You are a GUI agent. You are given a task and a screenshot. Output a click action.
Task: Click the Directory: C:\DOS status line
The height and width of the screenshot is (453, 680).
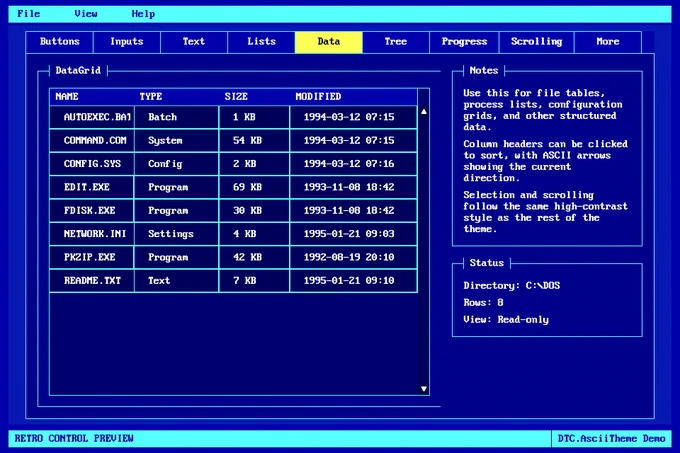512,286
